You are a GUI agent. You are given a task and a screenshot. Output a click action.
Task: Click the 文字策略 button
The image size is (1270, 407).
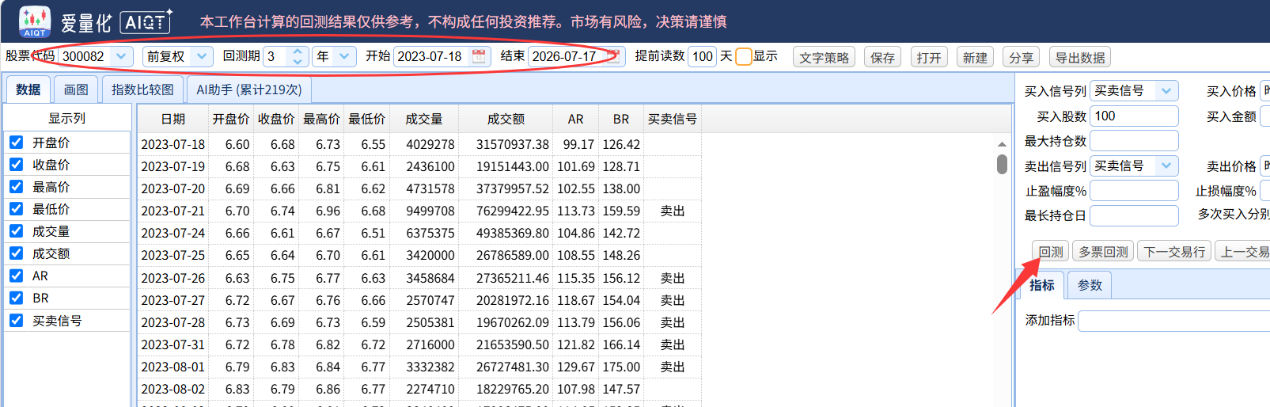coord(824,57)
